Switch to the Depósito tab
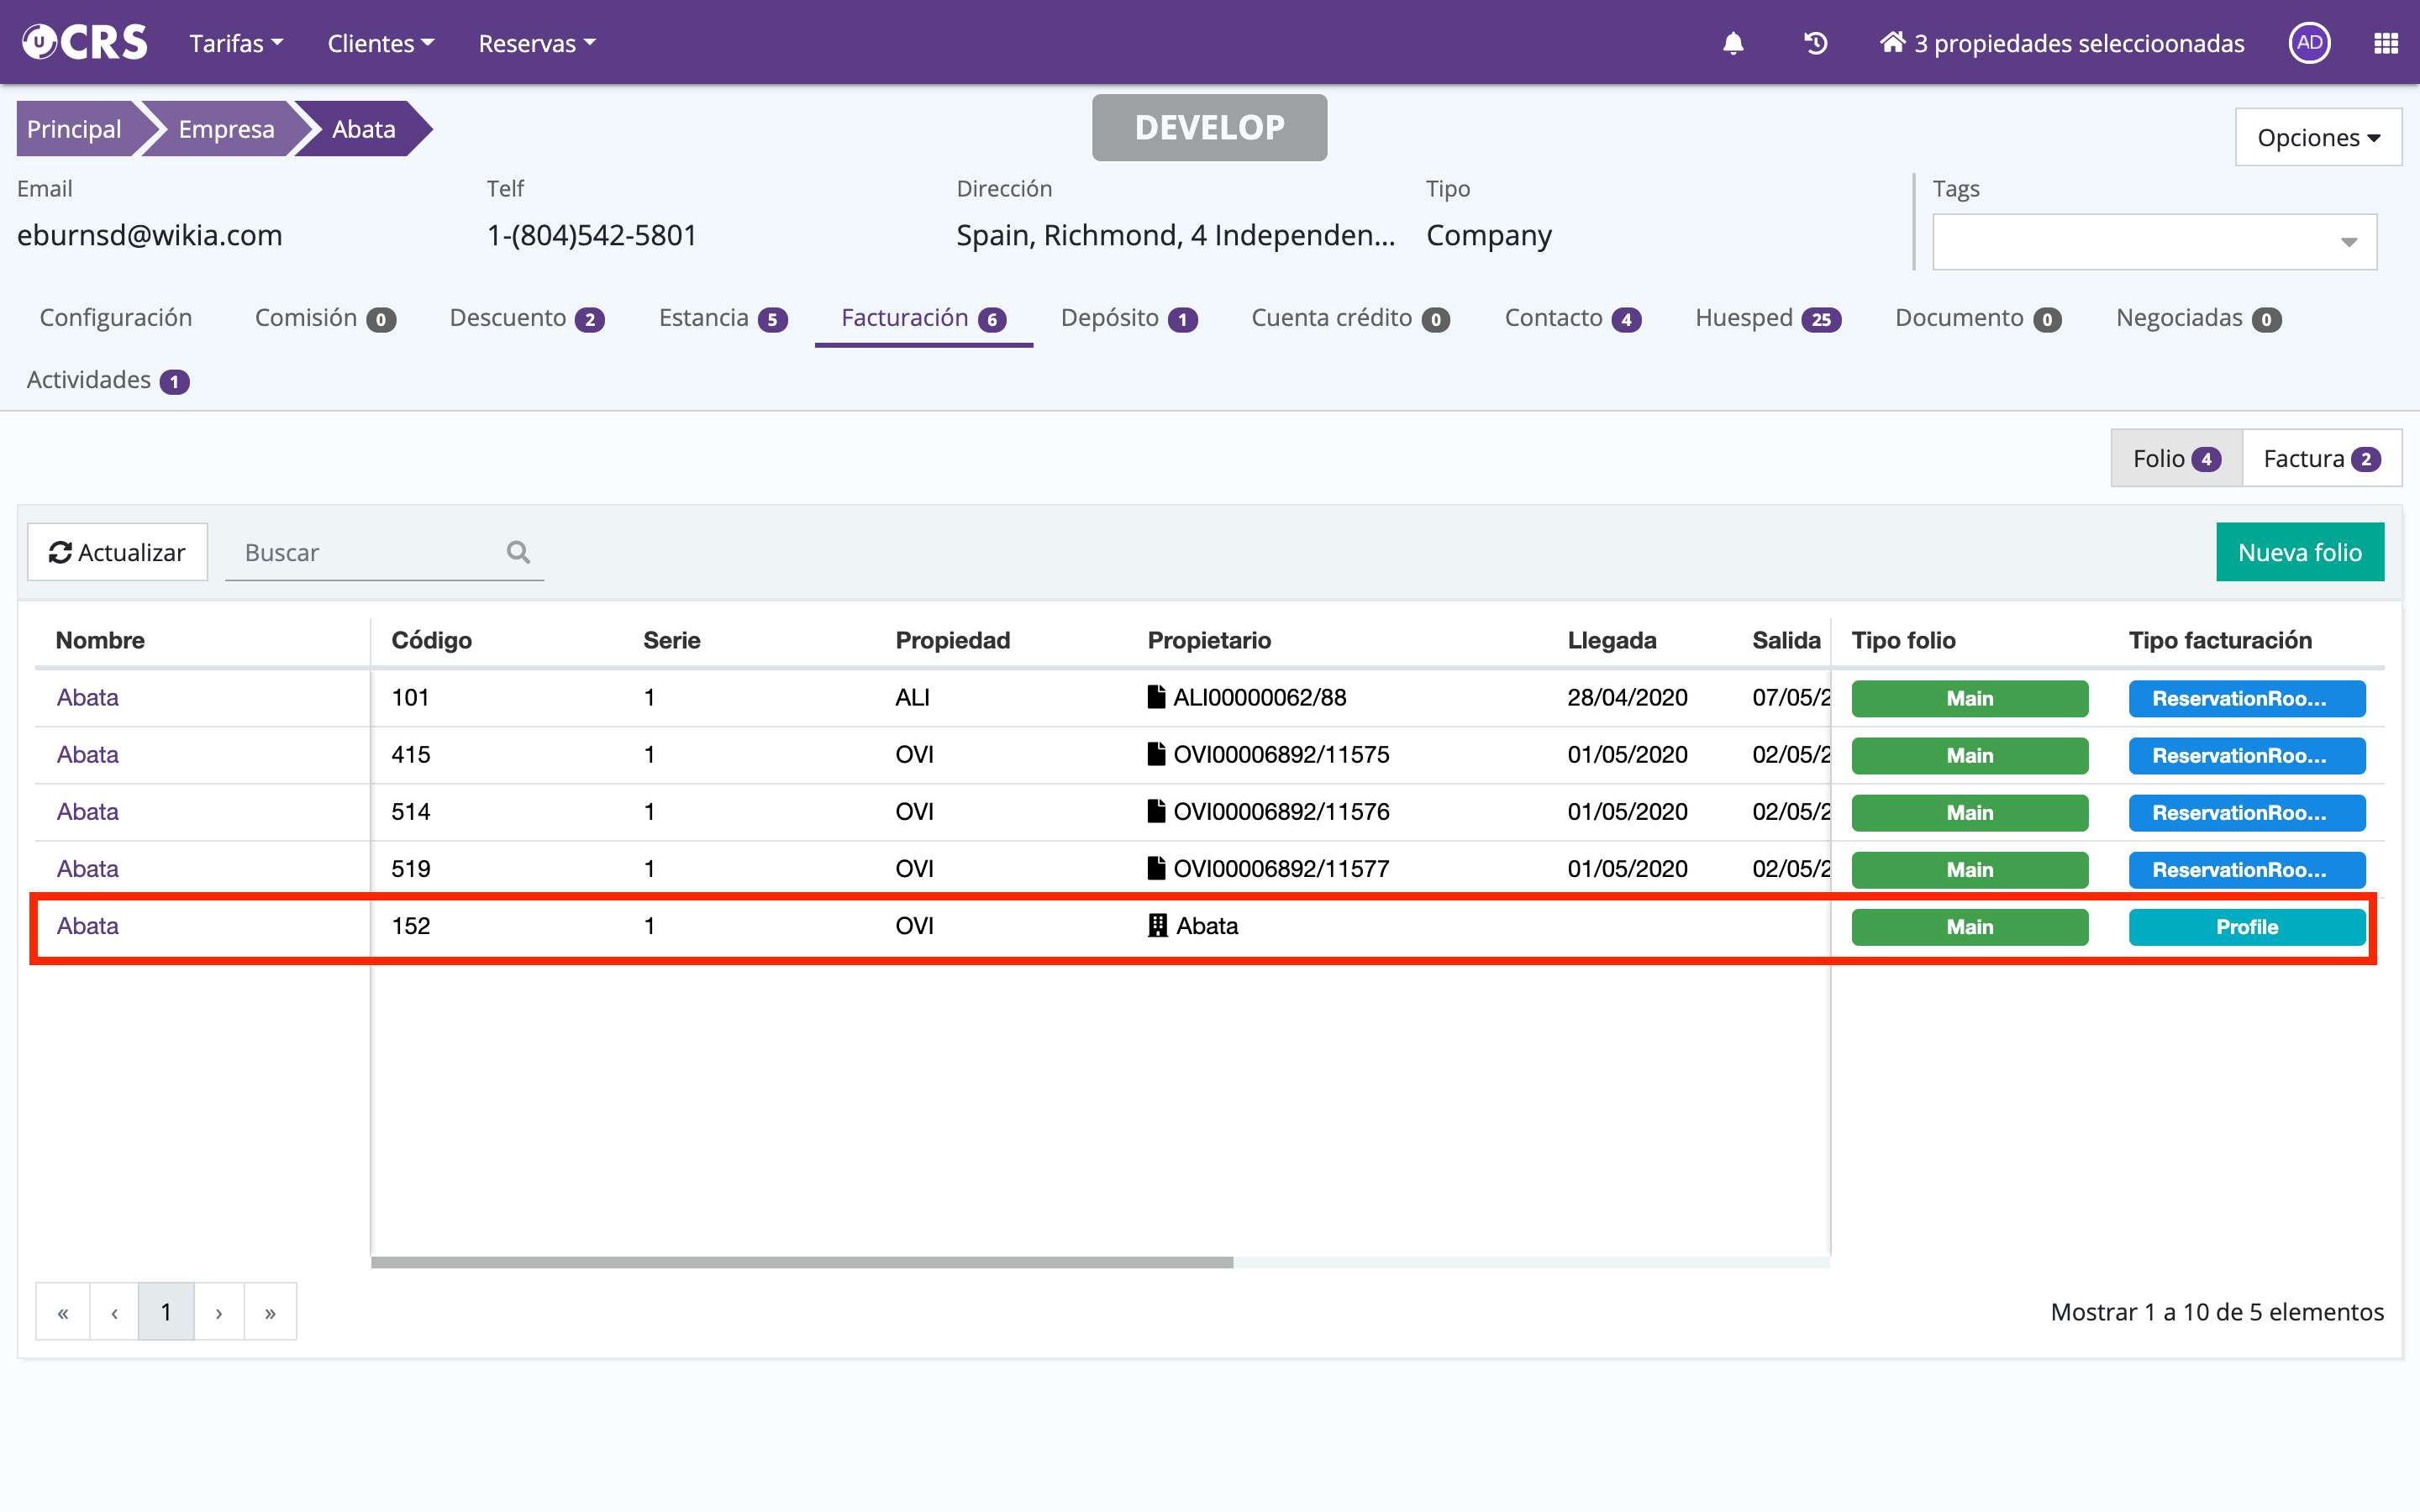Screen dimensions: 2420x1512 [1128, 318]
